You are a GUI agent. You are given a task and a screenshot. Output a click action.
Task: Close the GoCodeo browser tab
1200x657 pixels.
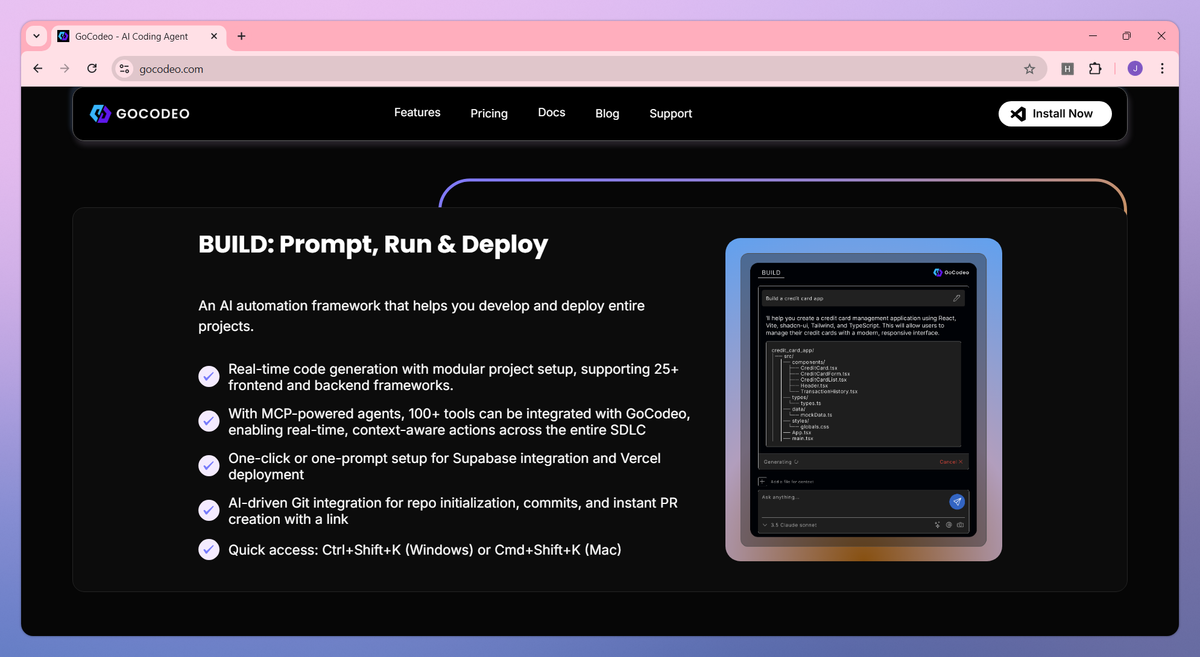pyautogui.click(x=215, y=36)
